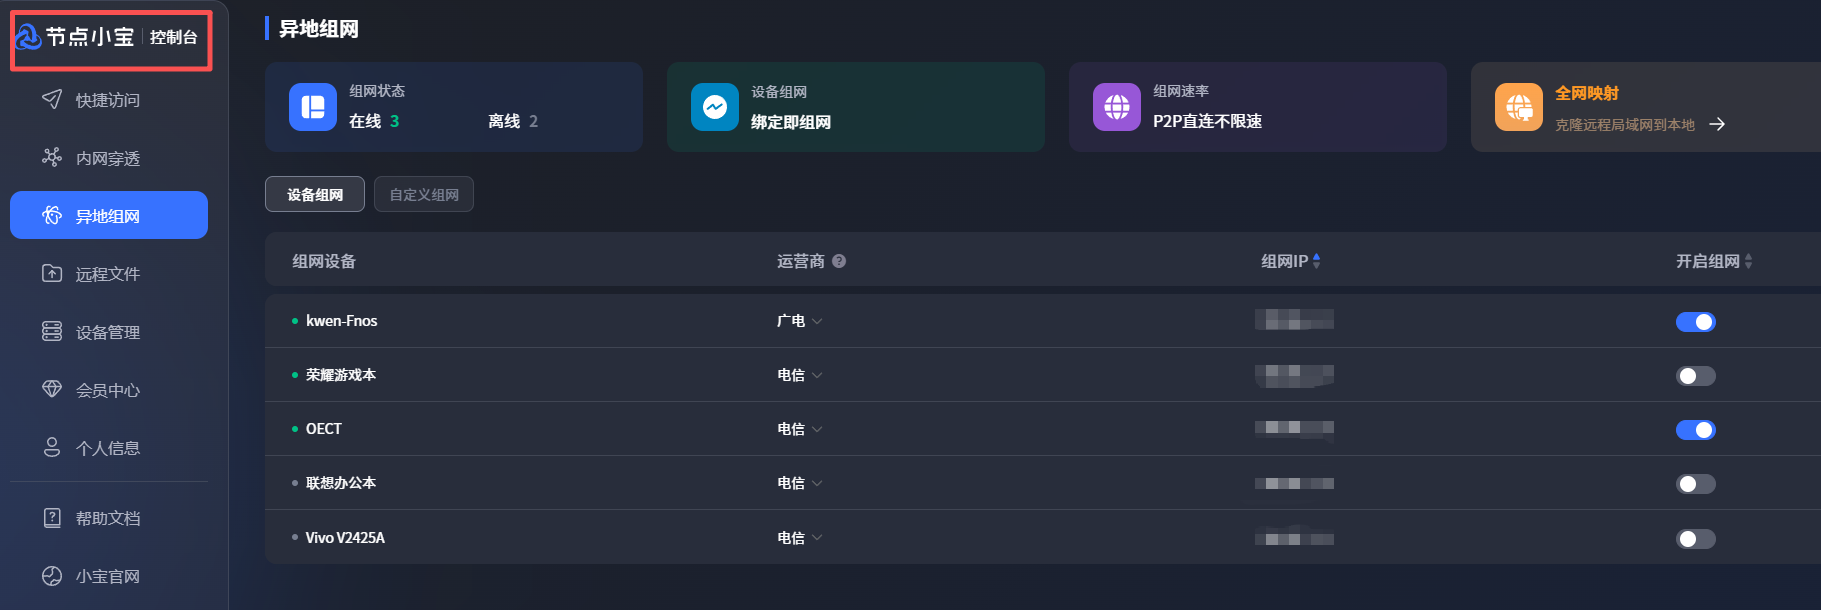Viewport: 1821px width, 610px height.
Task: Click the 会员中心 diamond icon
Action: [x=52, y=389]
